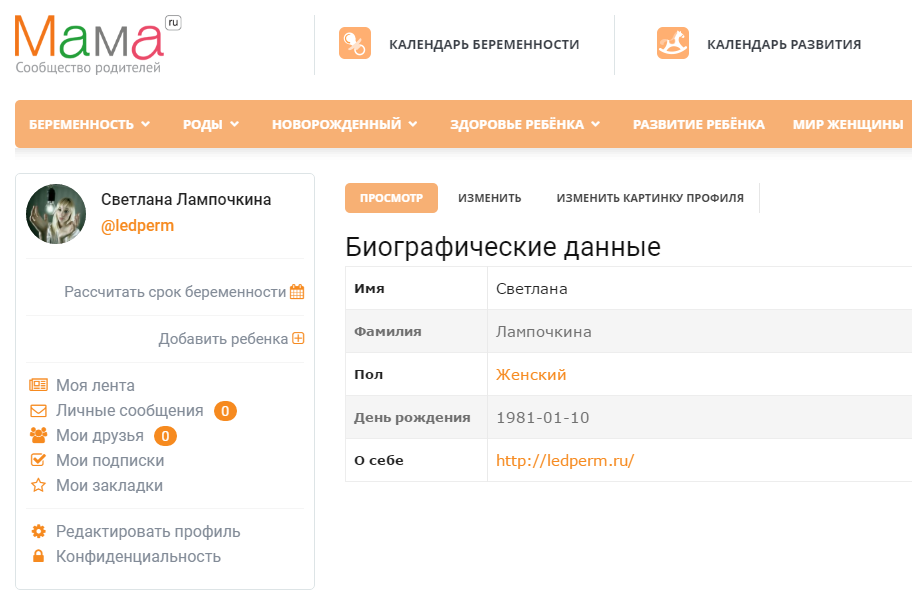
Task: Click the star icon for bookmarks
Action: click(x=39, y=486)
